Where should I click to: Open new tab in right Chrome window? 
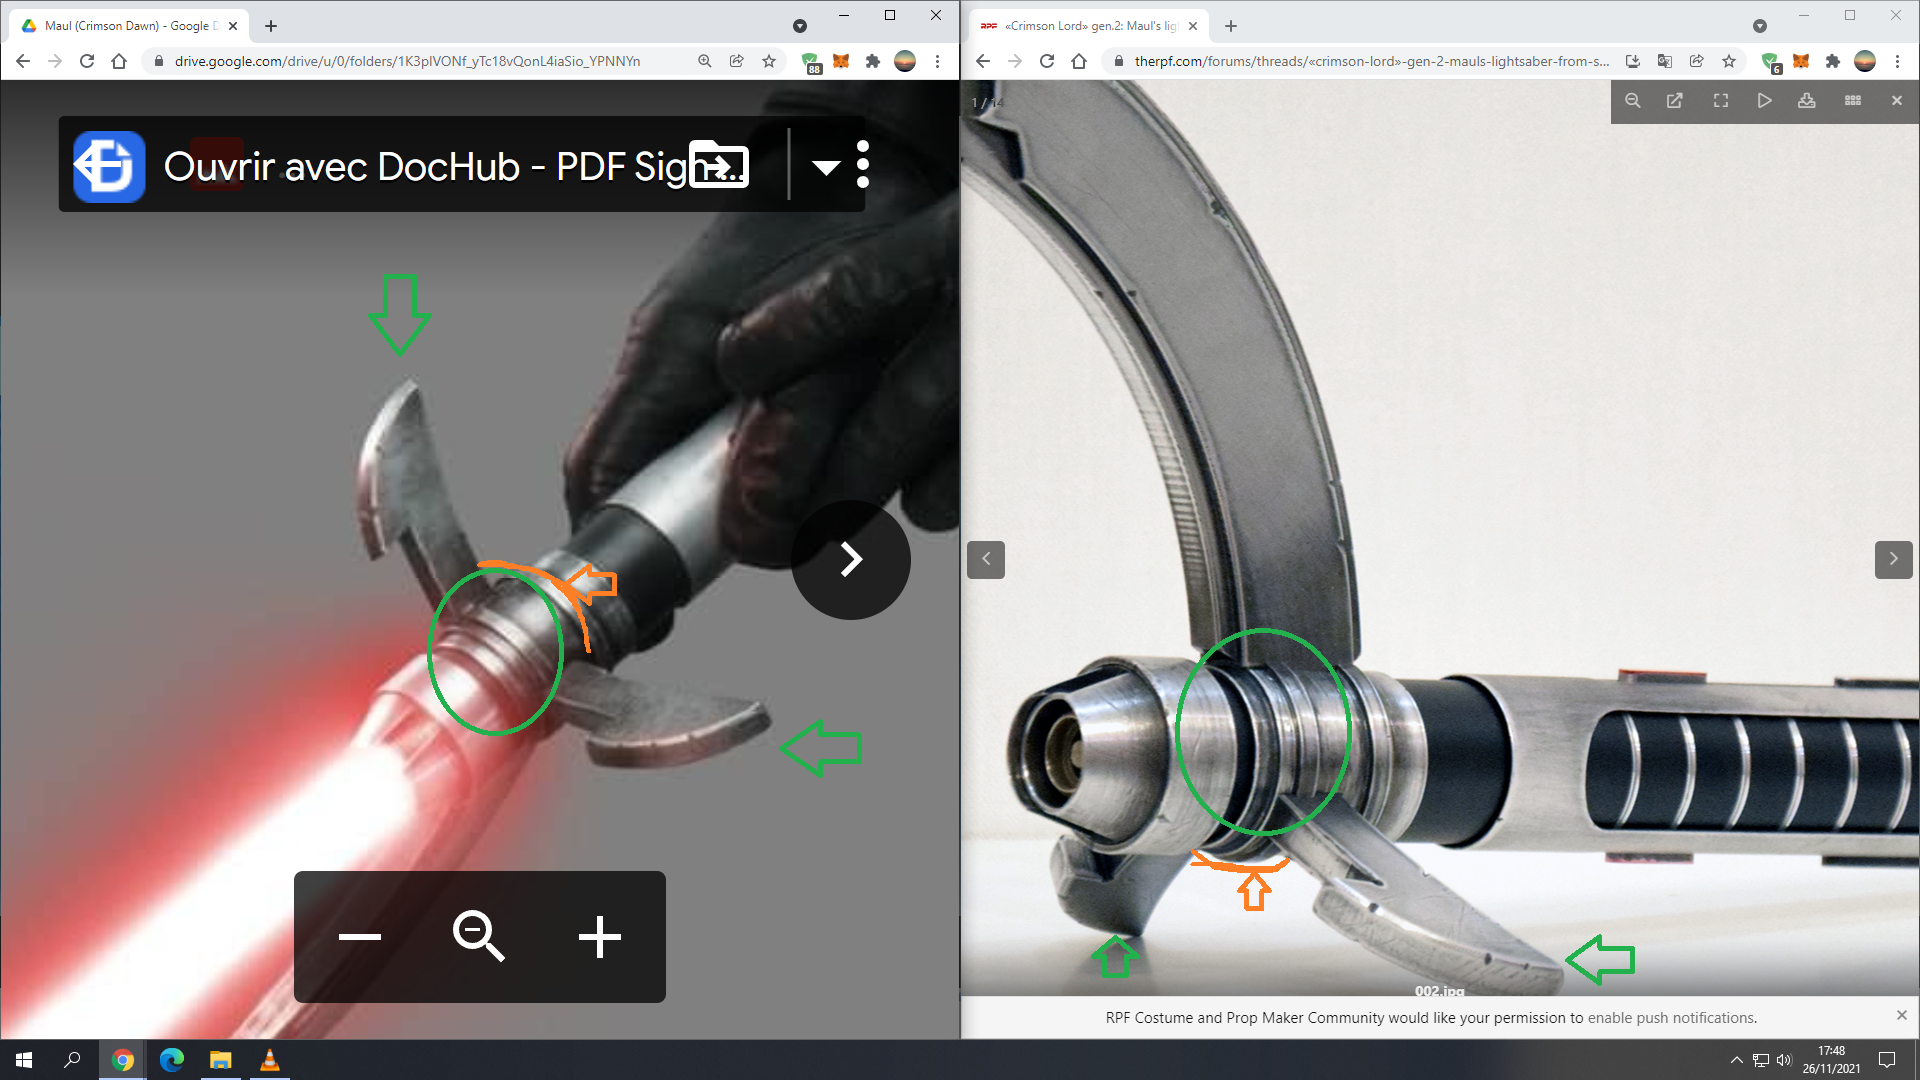click(x=1231, y=26)
